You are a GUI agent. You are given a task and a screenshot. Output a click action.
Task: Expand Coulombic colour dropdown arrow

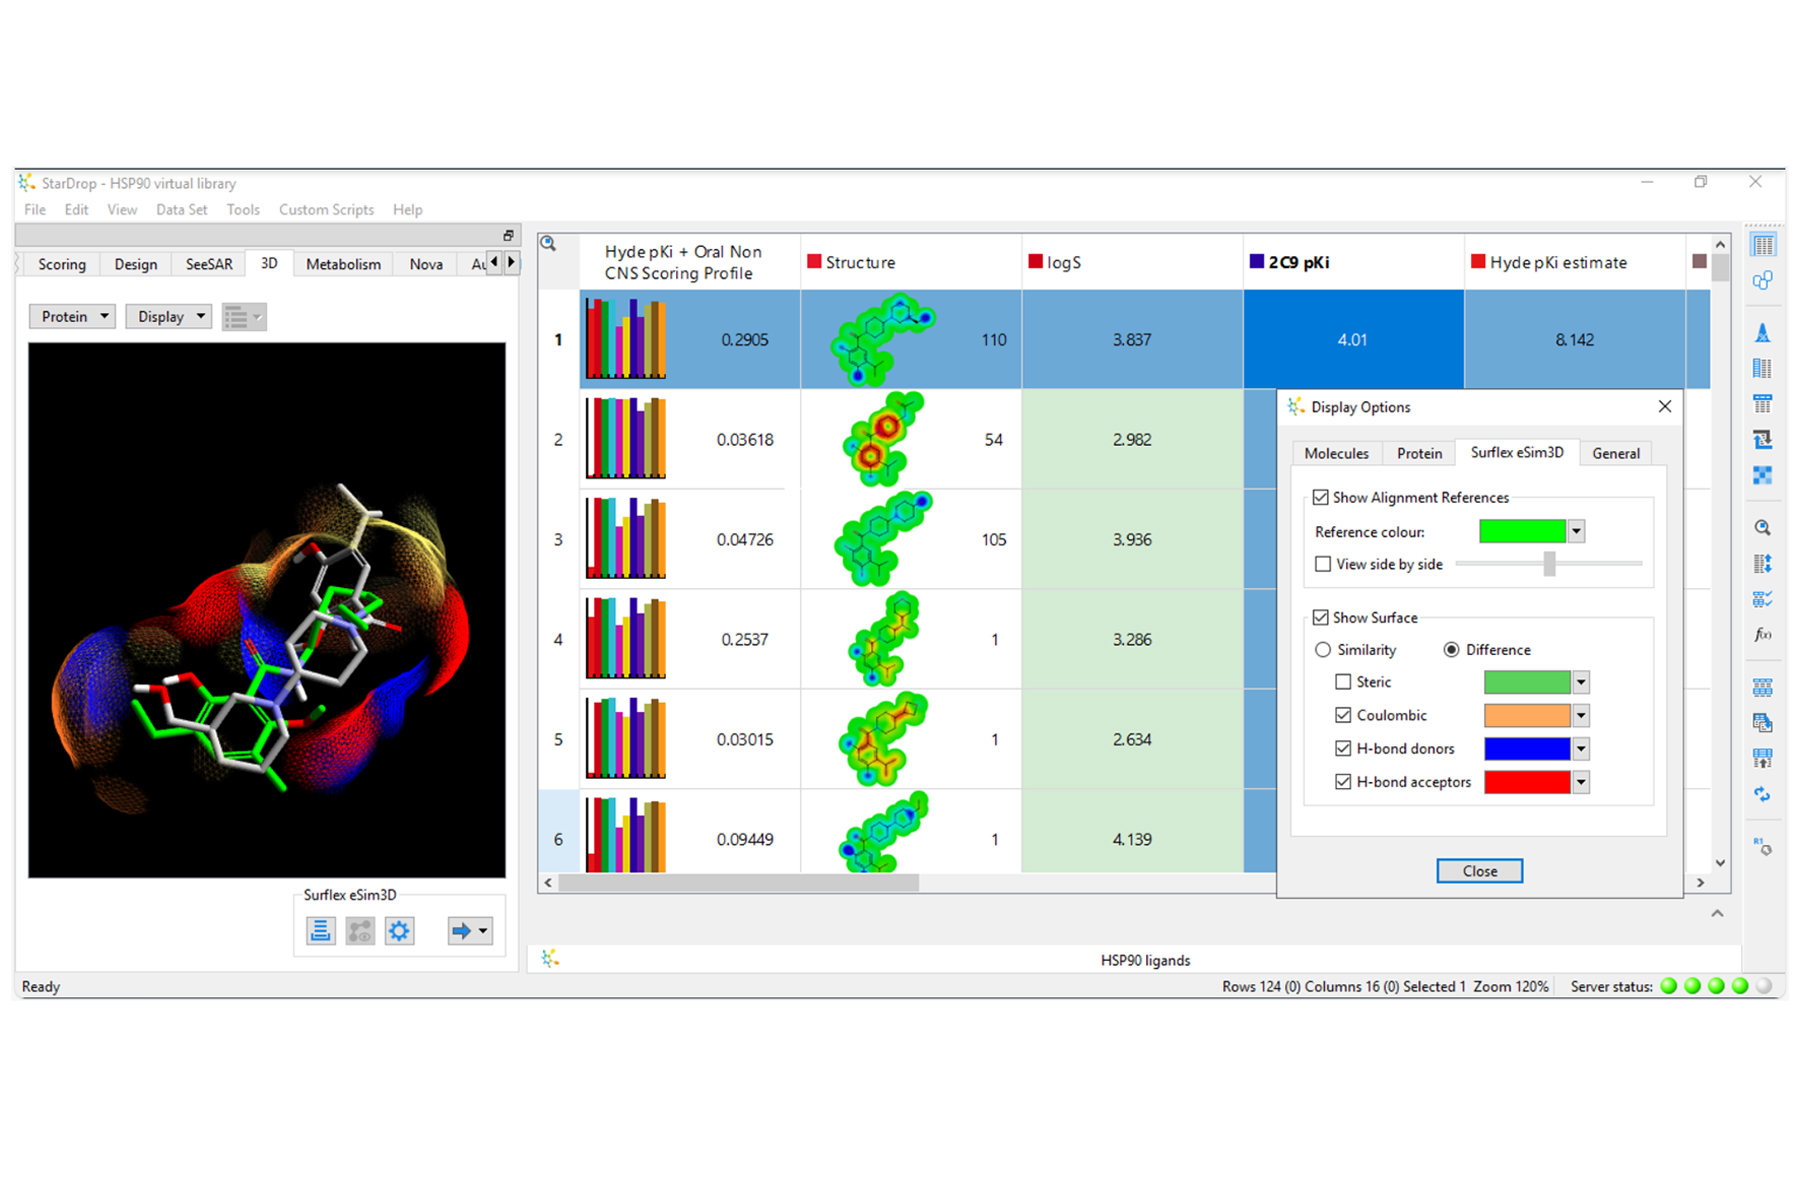1581,715
